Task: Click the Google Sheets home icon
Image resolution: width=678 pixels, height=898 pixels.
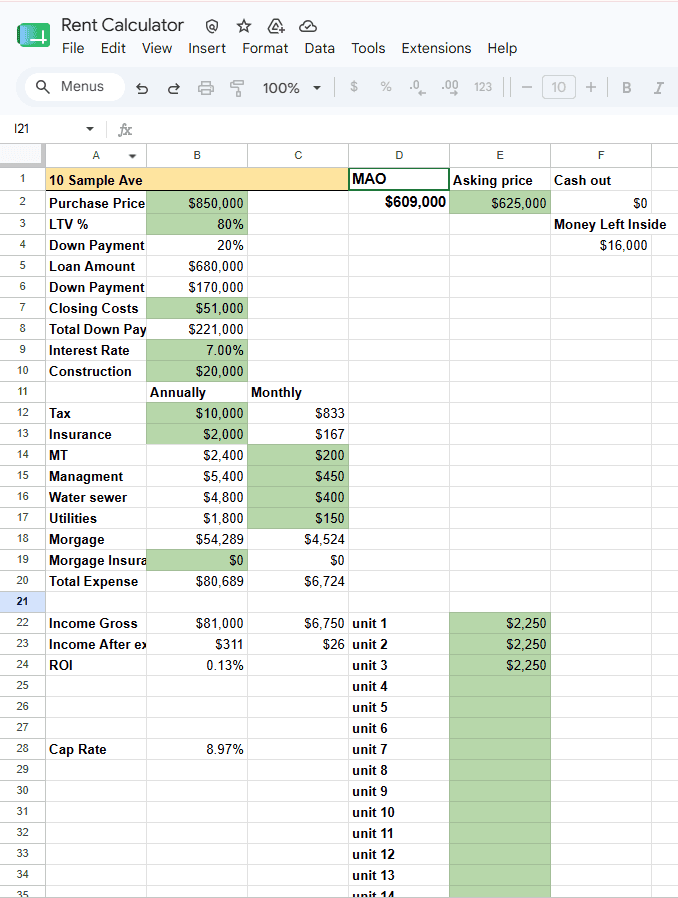Action: pos(33,36)
